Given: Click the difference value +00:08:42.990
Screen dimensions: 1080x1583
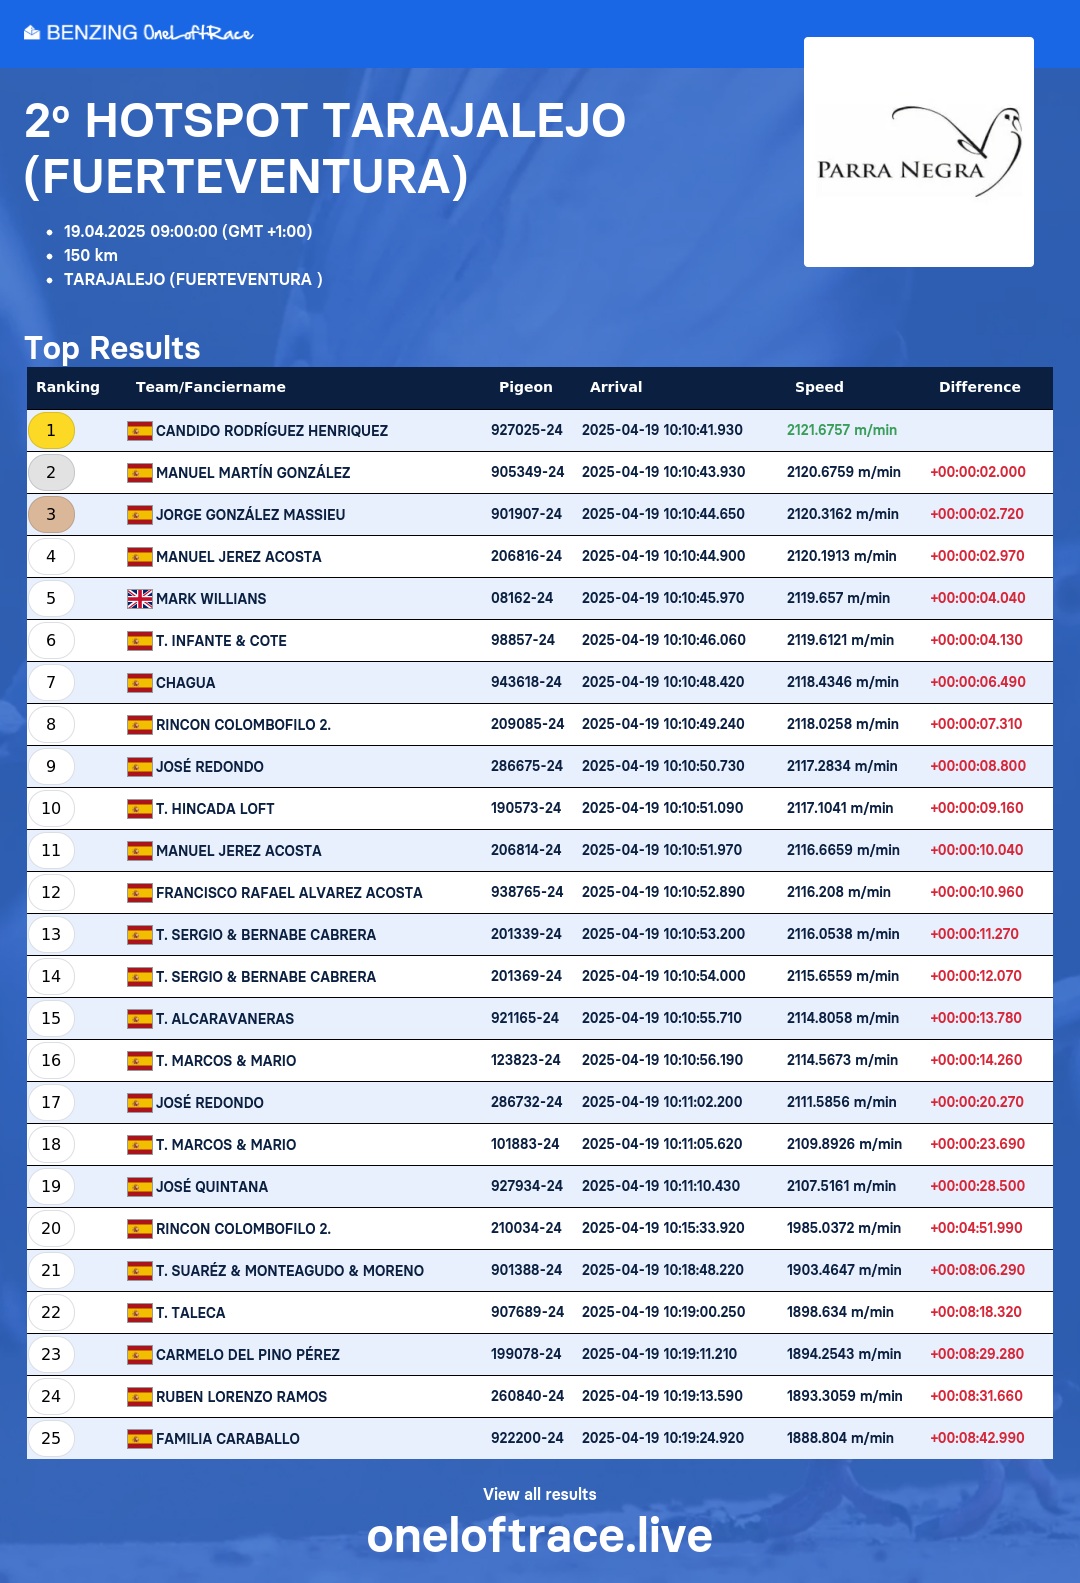Looking at the screenshot, I should click(978, 1438).
